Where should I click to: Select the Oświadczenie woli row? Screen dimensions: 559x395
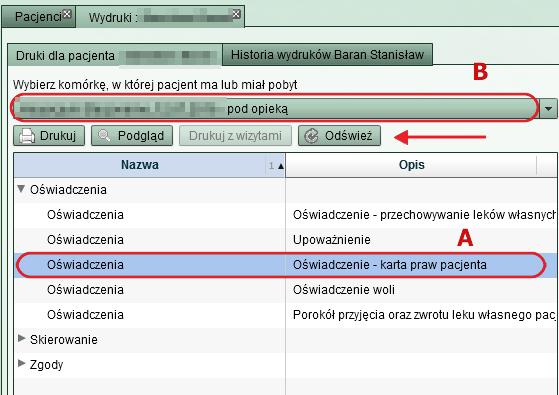click(285, 290)
